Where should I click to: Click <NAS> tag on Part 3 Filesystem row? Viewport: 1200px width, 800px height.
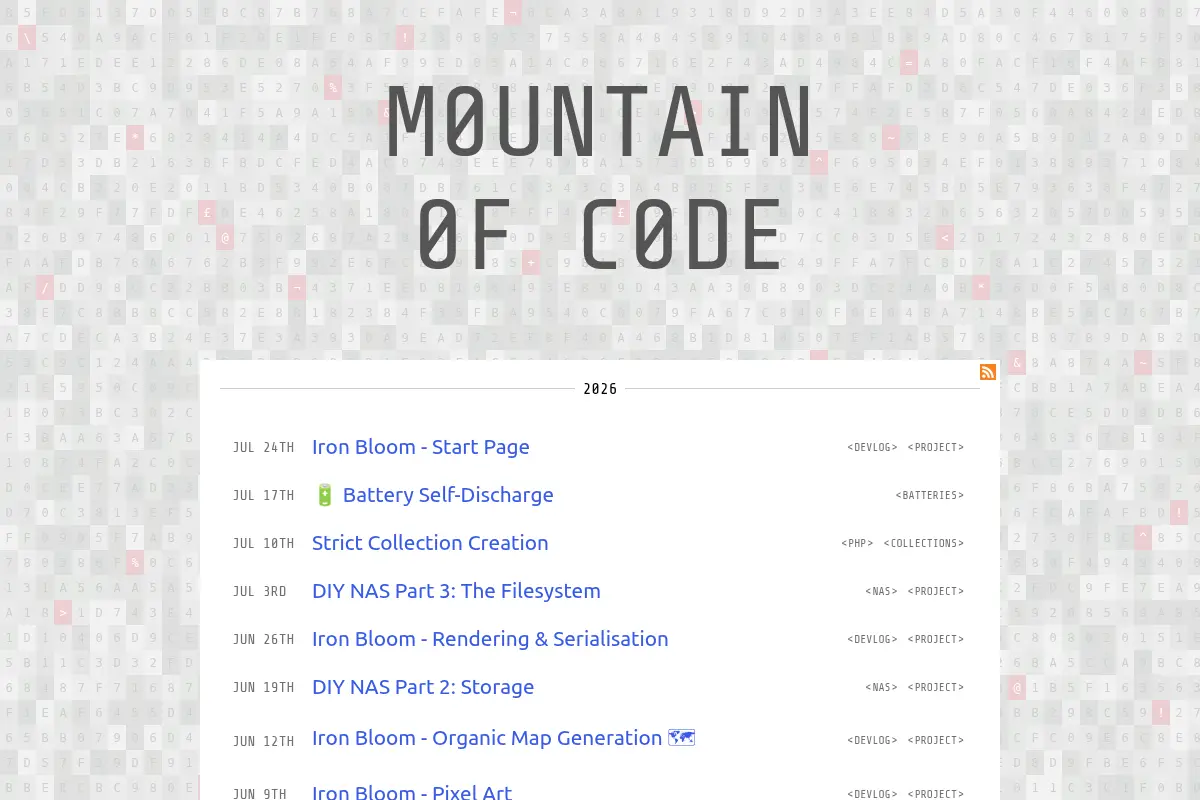coord(881,591)
